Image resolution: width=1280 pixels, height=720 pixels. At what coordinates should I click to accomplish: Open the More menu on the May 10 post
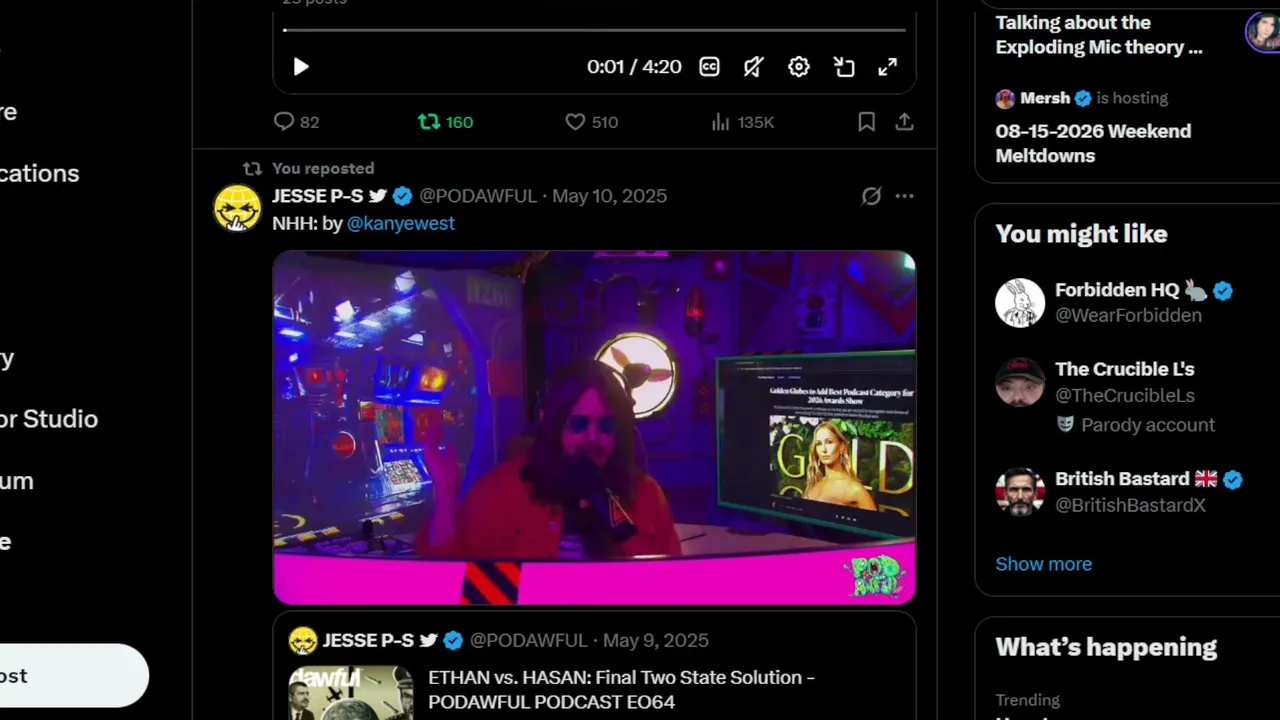pos(904,196)
